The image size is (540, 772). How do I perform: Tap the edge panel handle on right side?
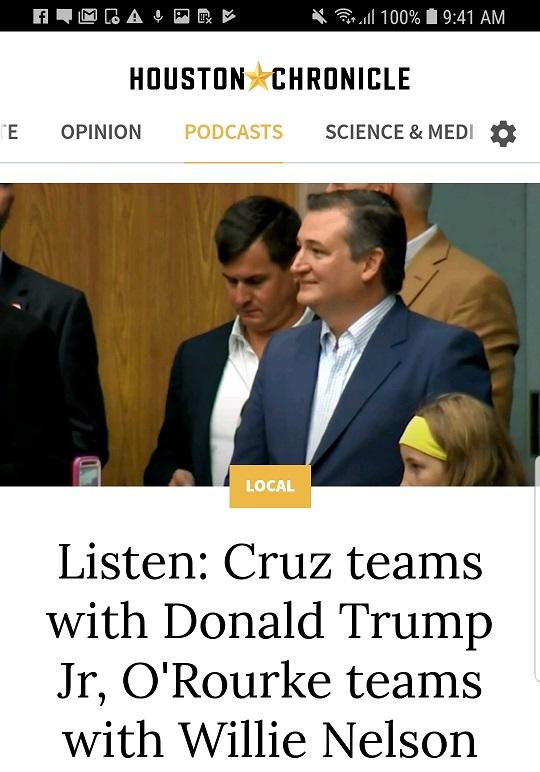pyautogui.click(x=536, y=569)
